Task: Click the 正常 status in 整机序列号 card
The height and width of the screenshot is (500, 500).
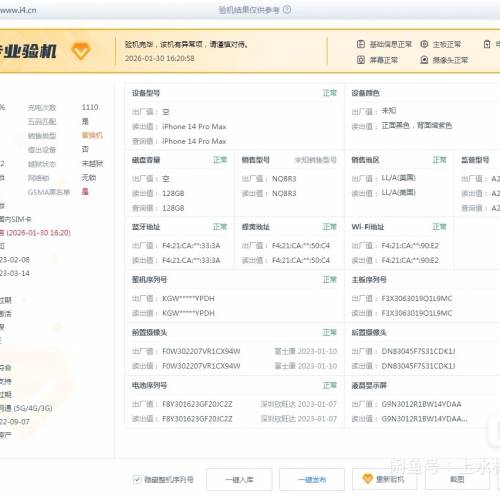Action: point(330,280)
